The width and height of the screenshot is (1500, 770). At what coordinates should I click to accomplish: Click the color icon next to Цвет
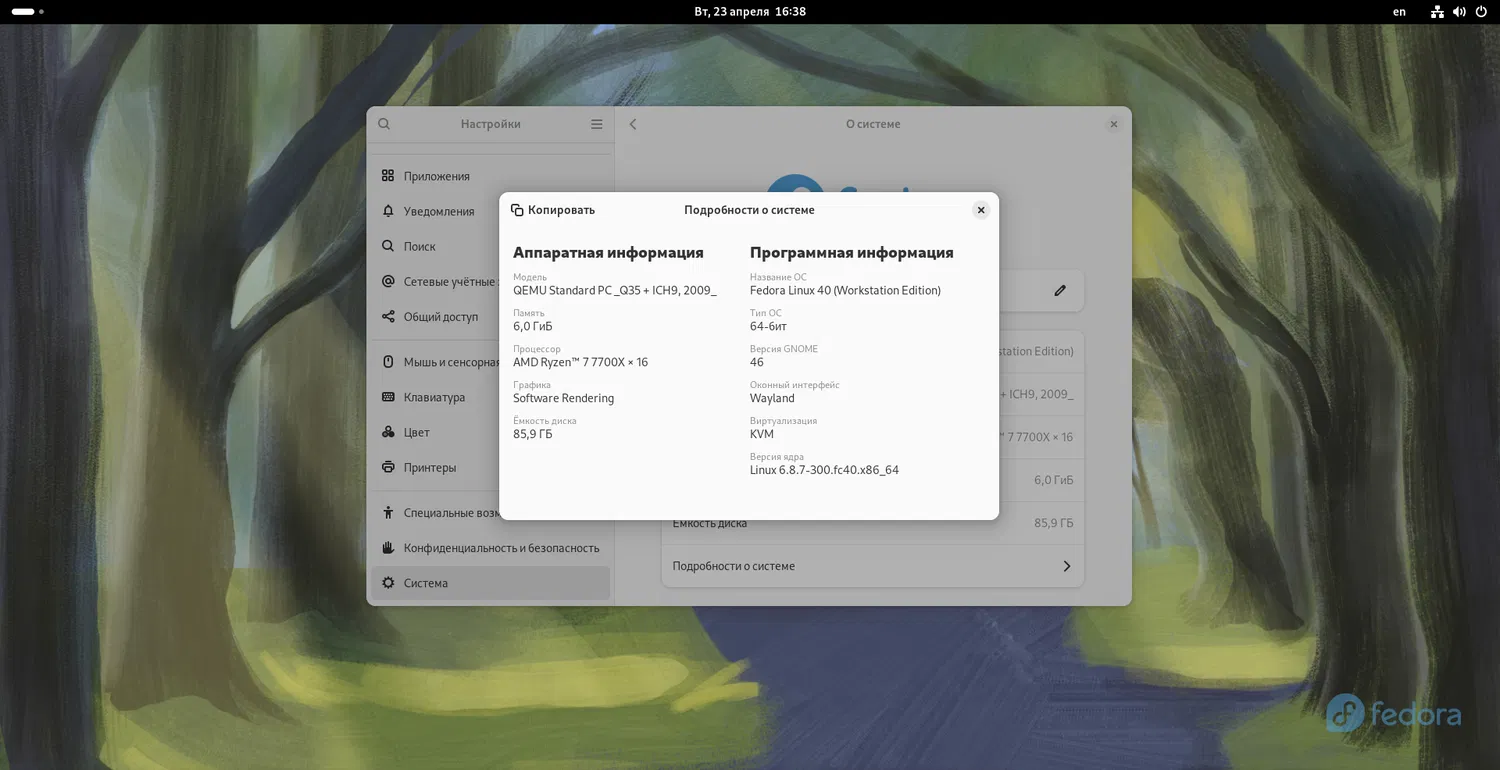[x=388, y=432]
